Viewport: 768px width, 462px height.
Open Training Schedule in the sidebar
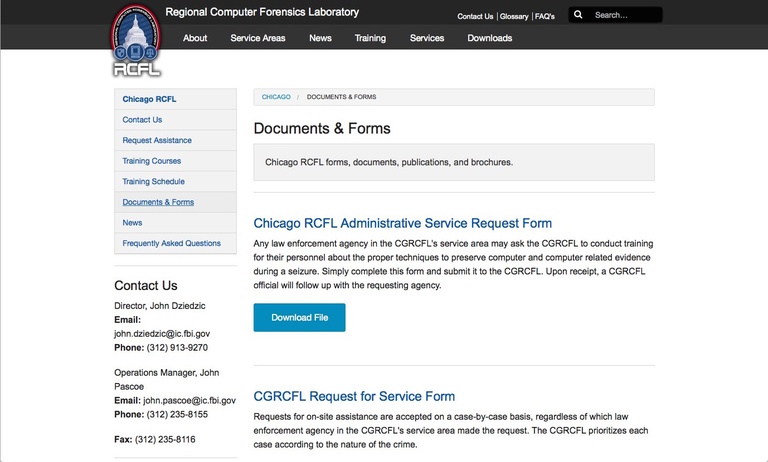coord(175,181)
